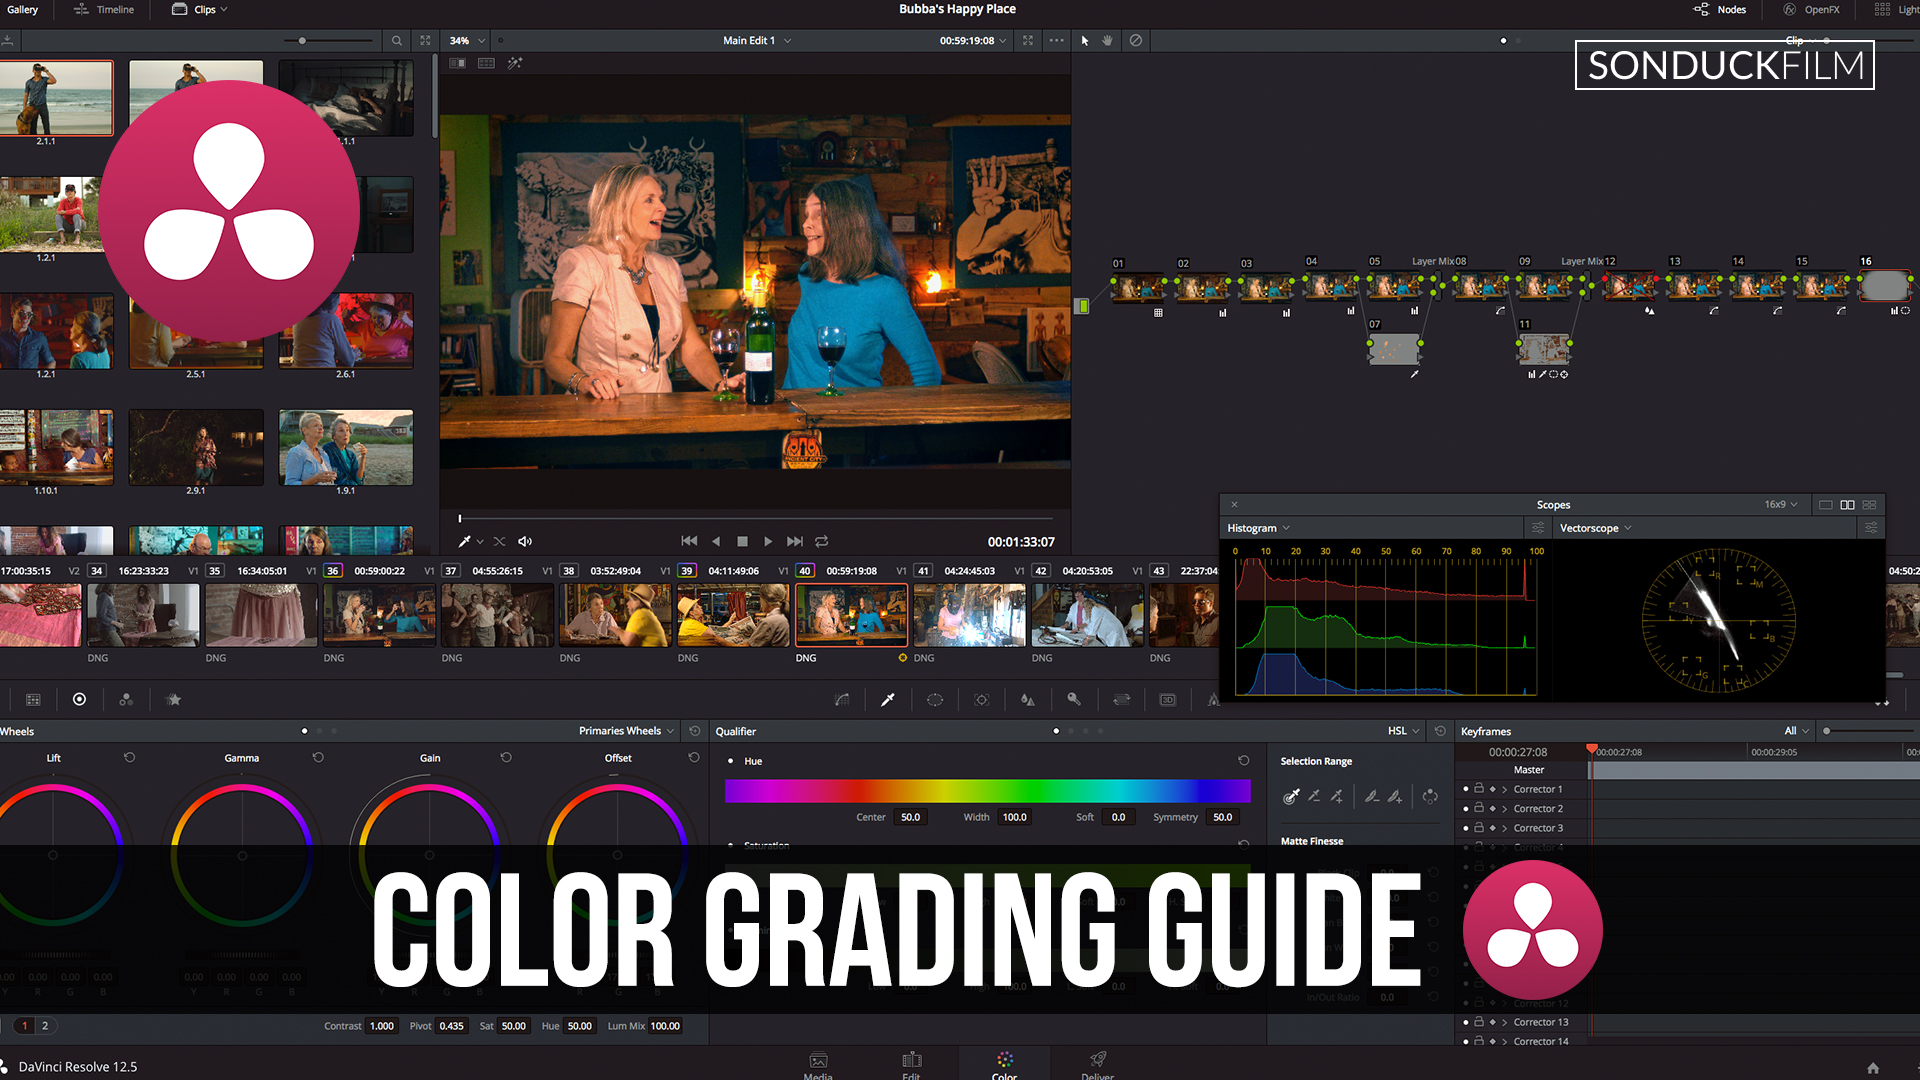Toggle the enable dot for Corrector 2
Image resolution: width=1920 pixels, height=1080 pixels.
coord(1466,808)
